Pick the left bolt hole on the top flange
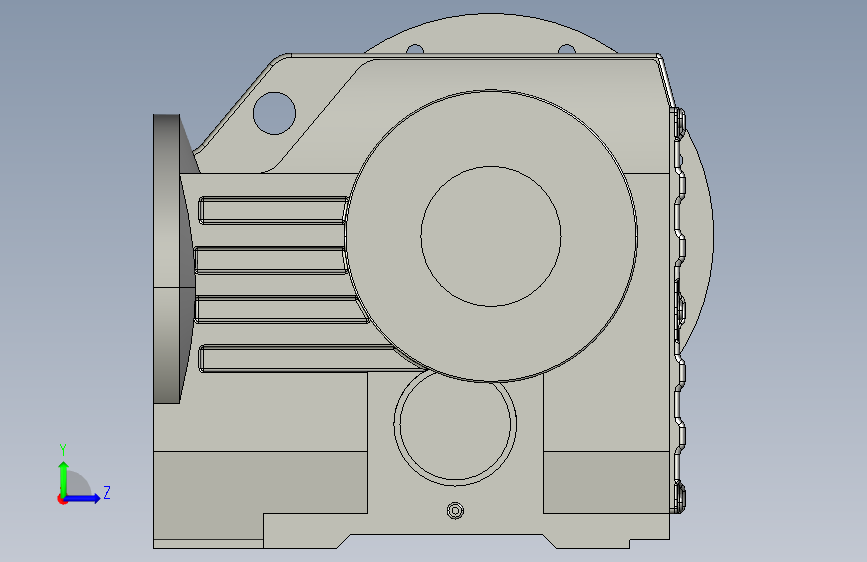The height and width of the screenshot is (562, 867). [415, 49]
